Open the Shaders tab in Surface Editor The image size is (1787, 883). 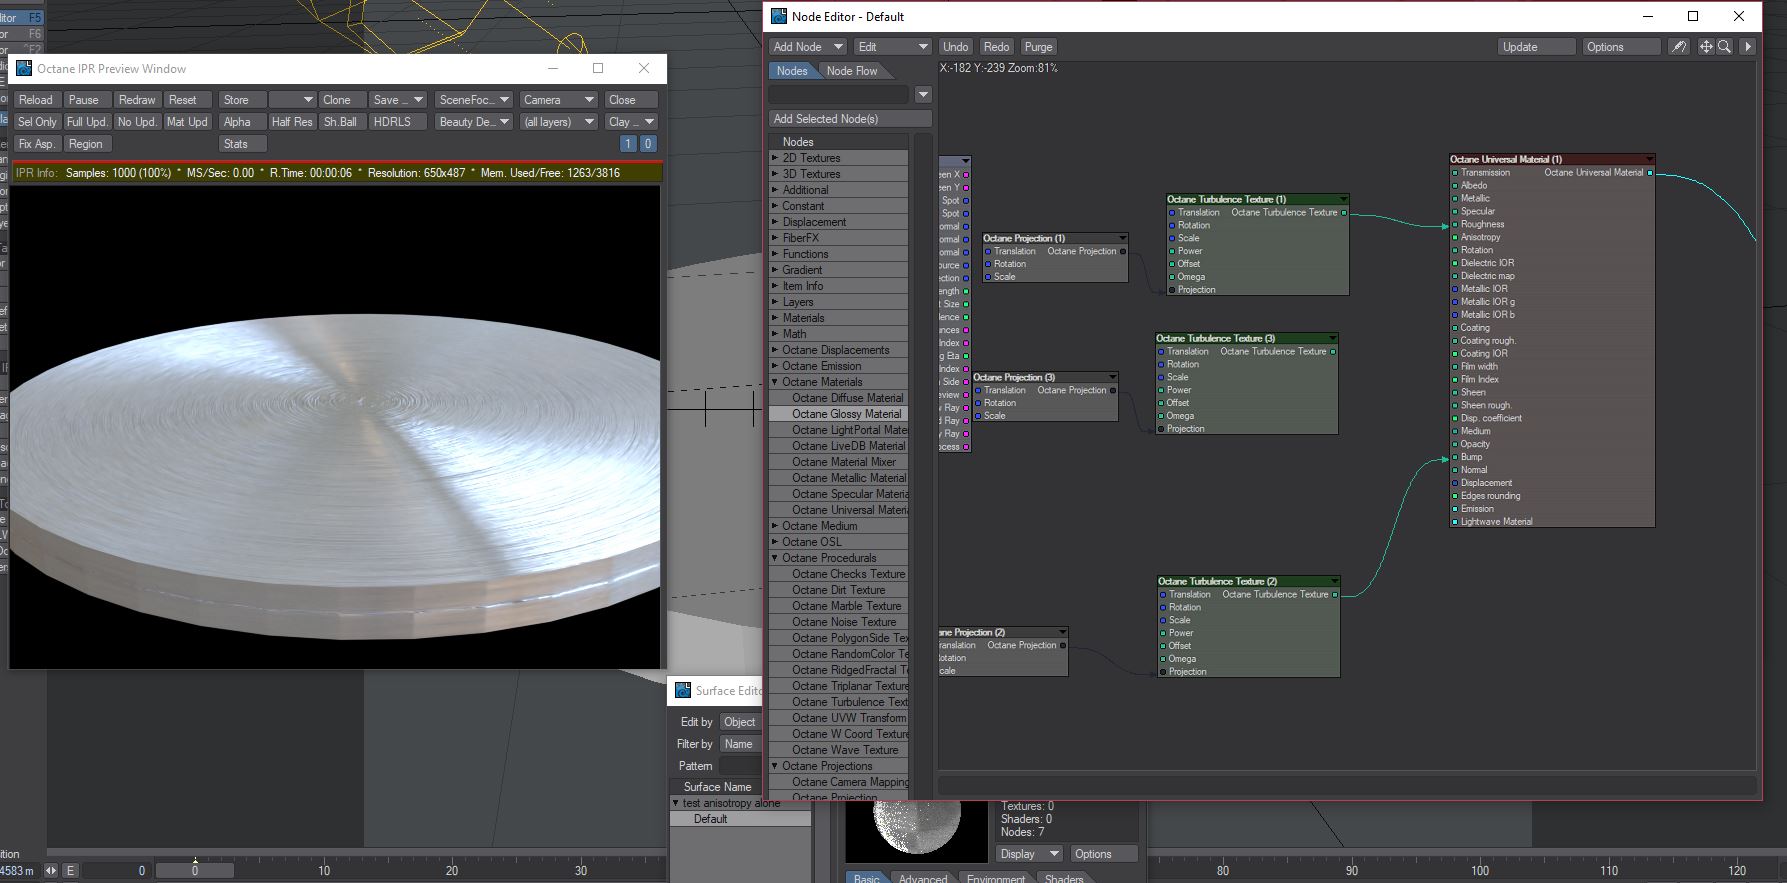pyautogui.click(x=1064, y=879)
